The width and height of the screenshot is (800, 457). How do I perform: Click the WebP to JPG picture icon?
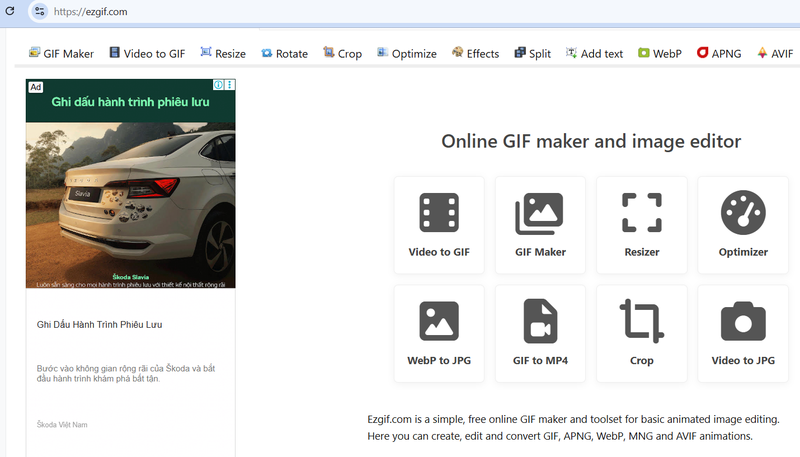click(439, 321)
